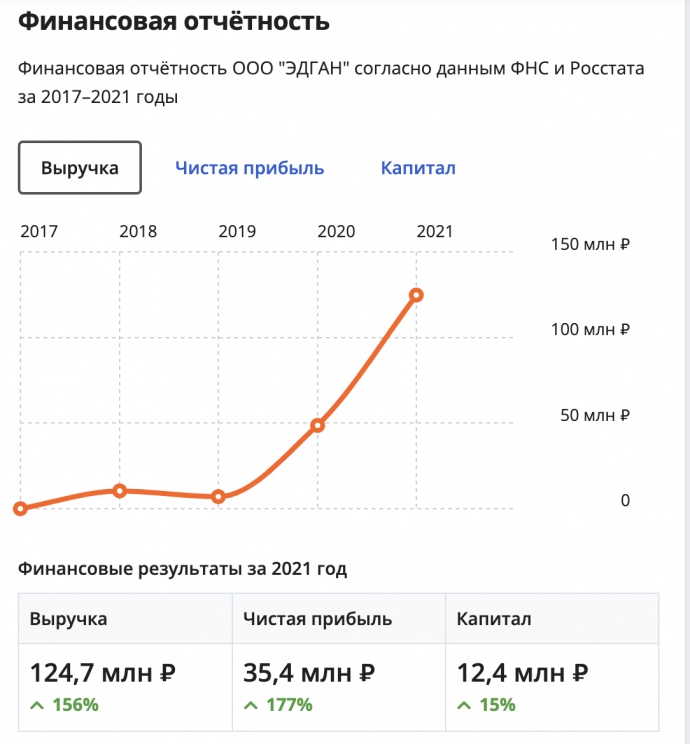Click the 2018 data point marker
690x744 pixels.
pyautogui.click(x=120, y=491)
